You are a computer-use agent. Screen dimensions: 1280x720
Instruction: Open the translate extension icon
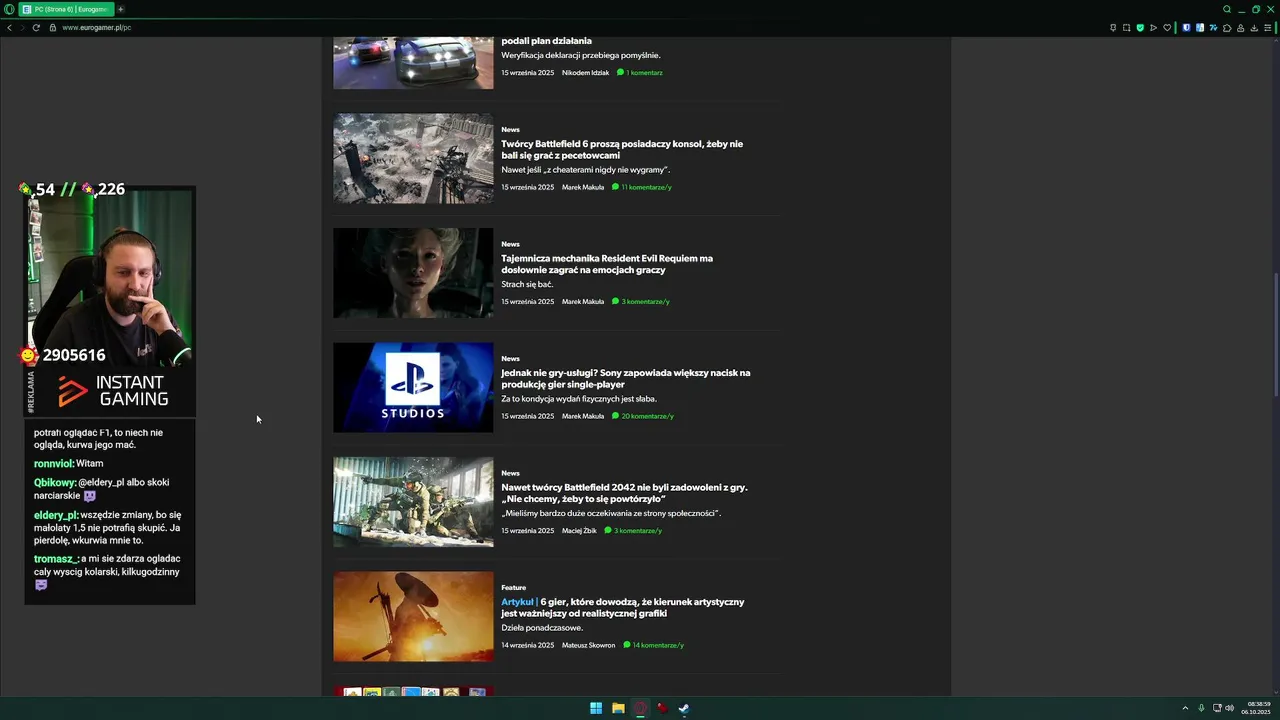(x=1200, y=27)
